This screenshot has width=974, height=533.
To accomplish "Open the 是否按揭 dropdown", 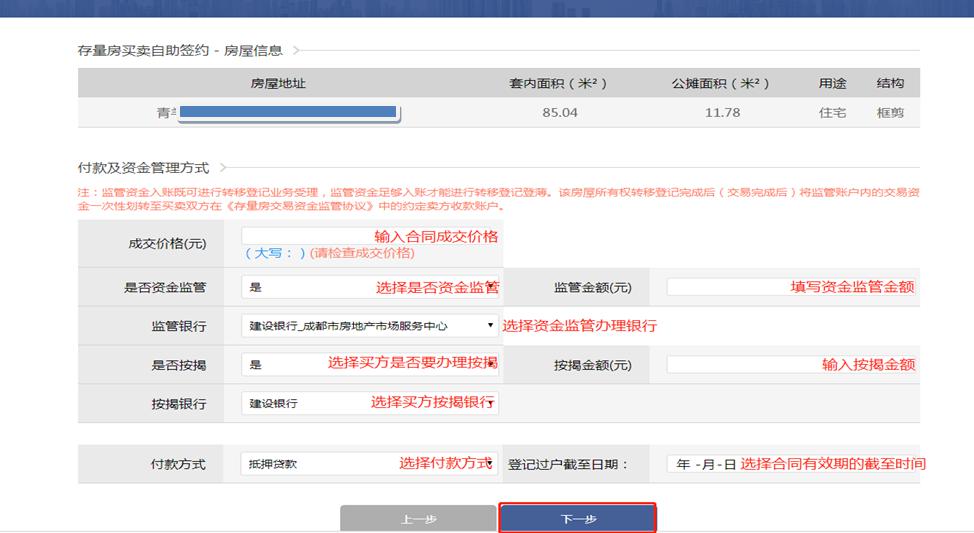I will pos(370,365).
